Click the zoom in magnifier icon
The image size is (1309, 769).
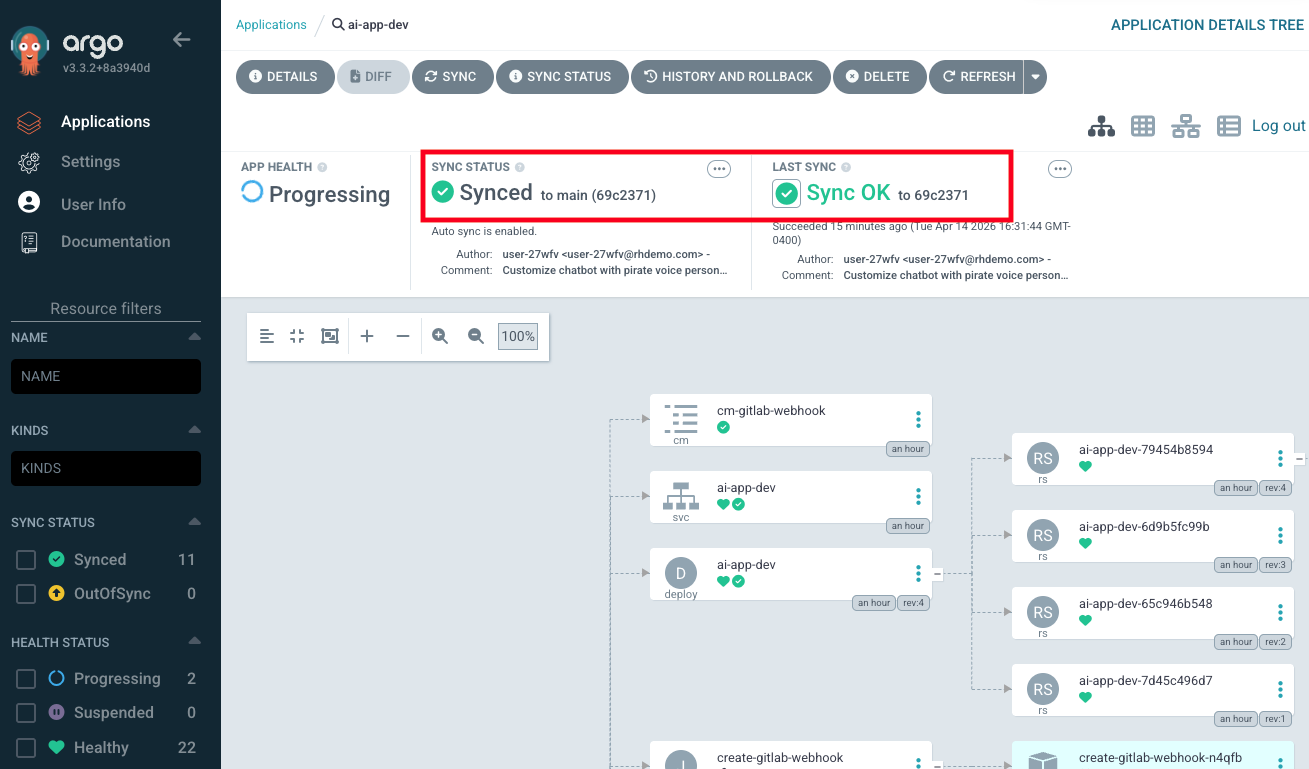[440, 336]
